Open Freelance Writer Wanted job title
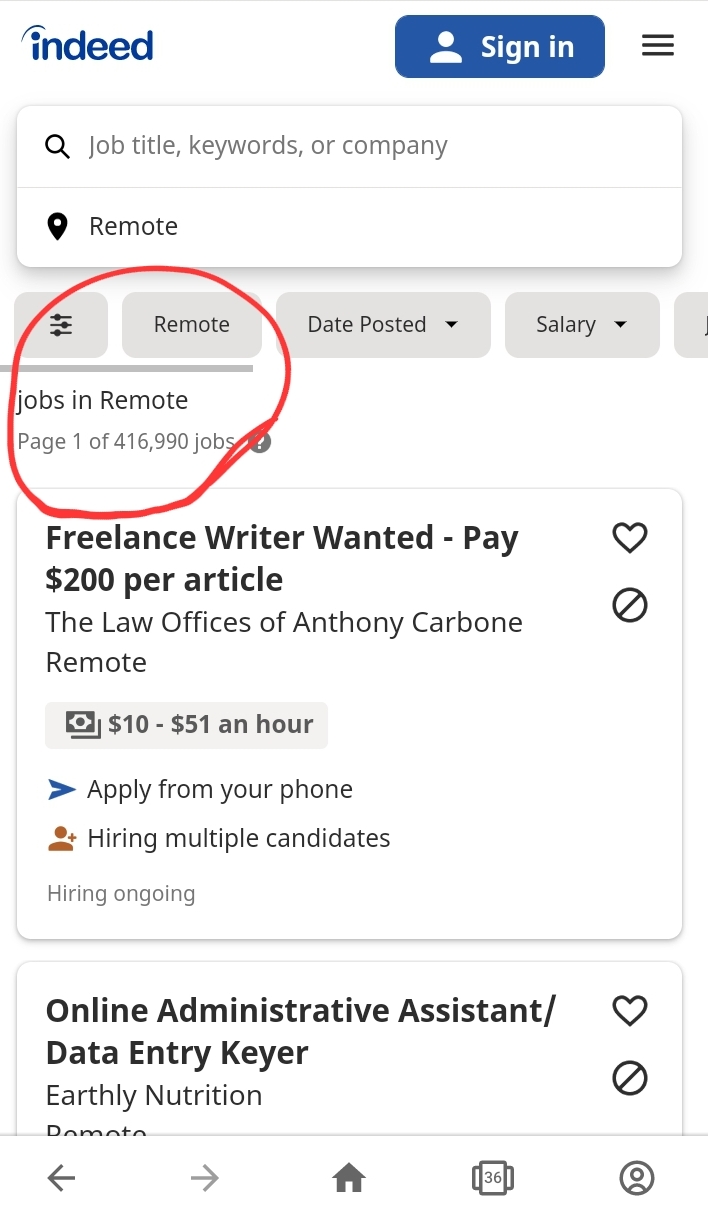Image resolution: width=708 pixels, height=1216 pixels. click(x=282, y=559)
